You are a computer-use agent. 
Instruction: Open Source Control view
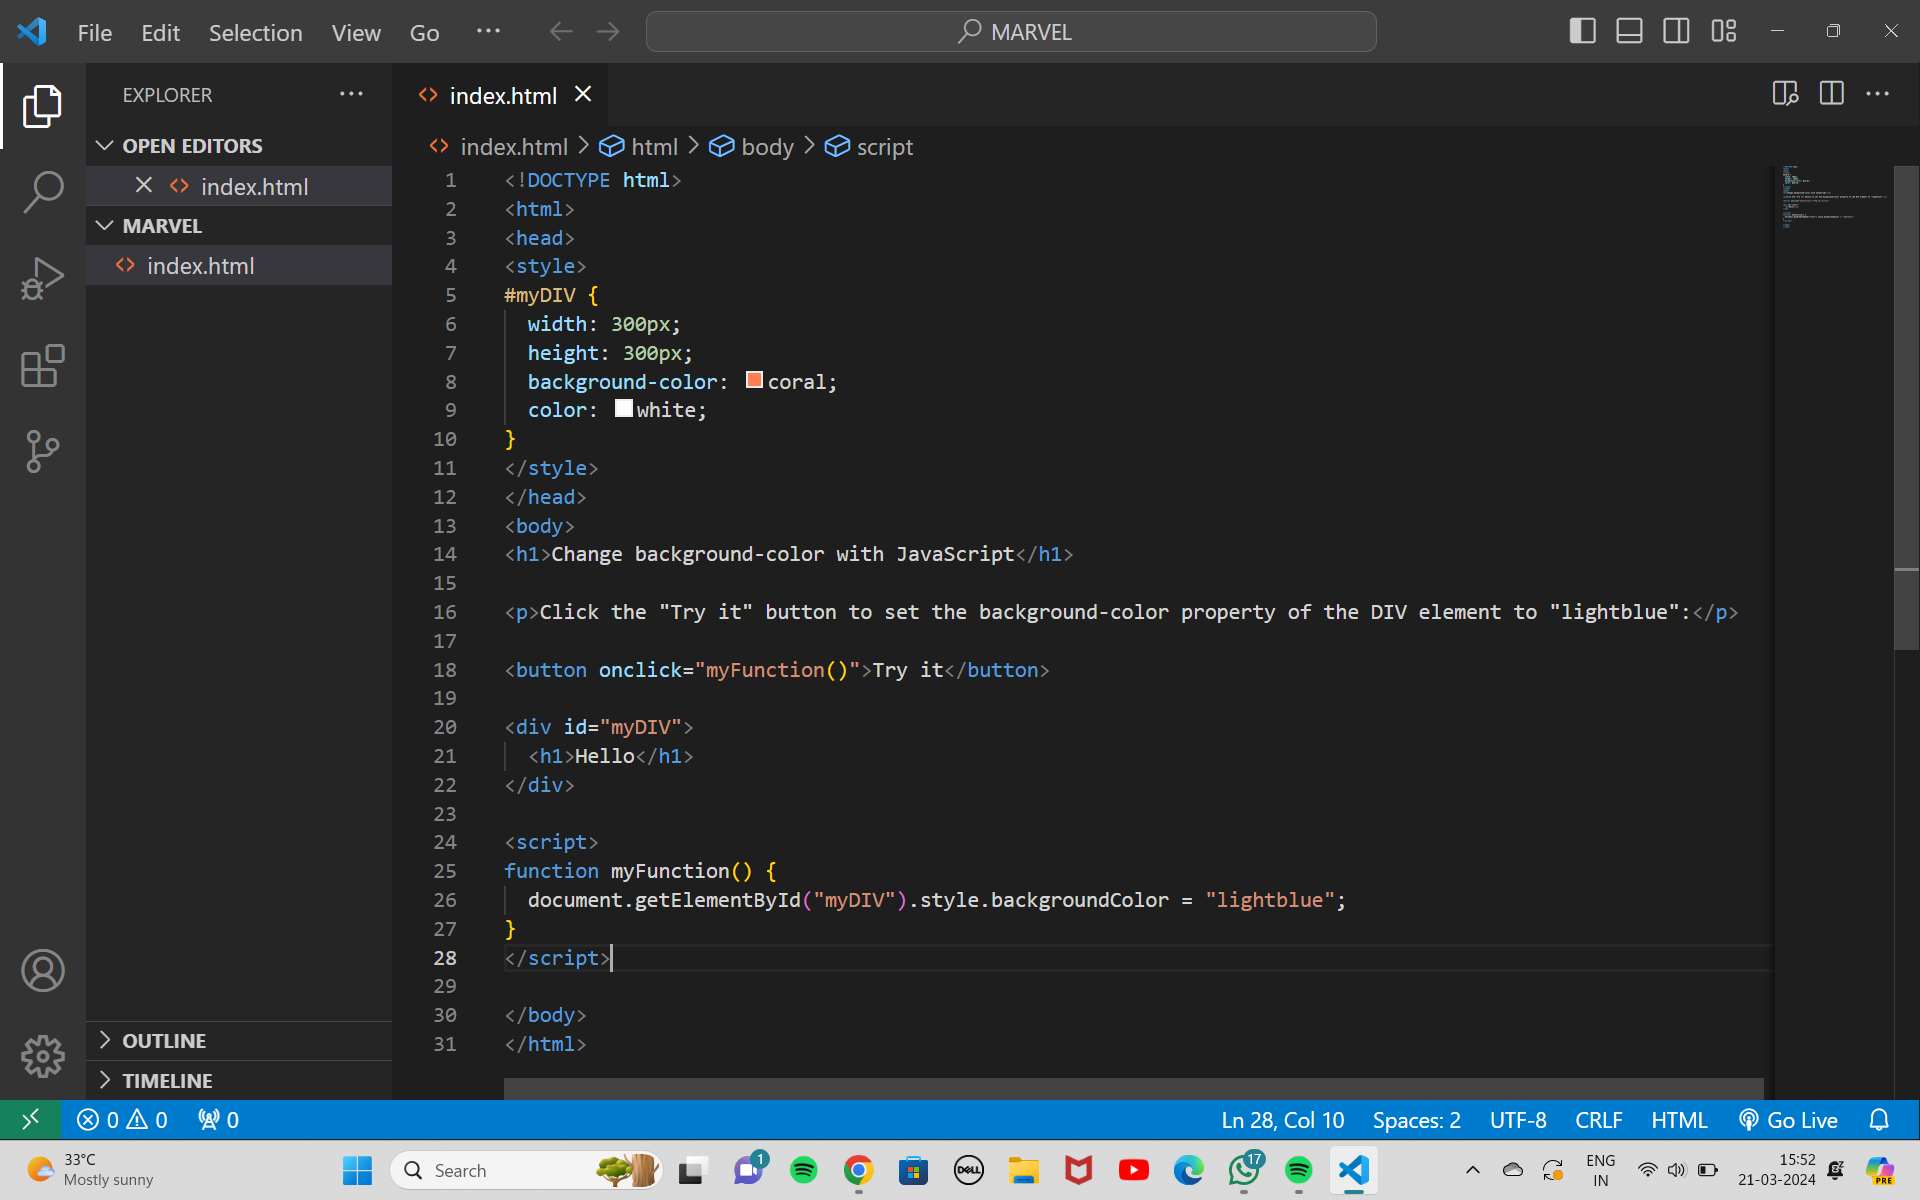[x=42, y=452]
